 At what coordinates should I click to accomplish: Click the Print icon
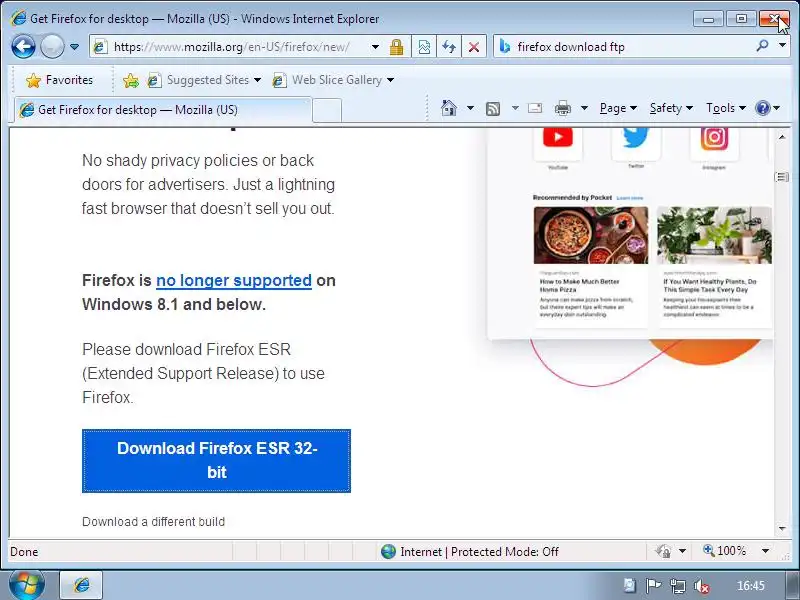[562, 108]
